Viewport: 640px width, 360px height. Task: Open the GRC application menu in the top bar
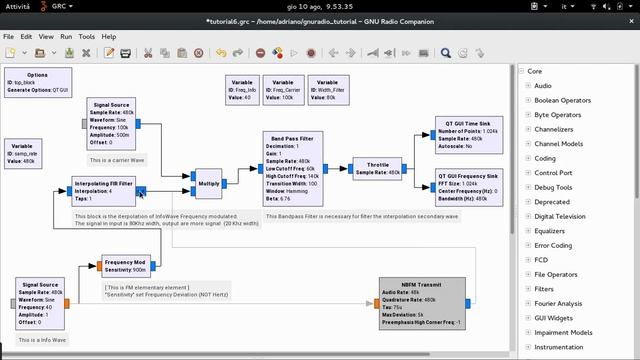[x=57, y=6]
